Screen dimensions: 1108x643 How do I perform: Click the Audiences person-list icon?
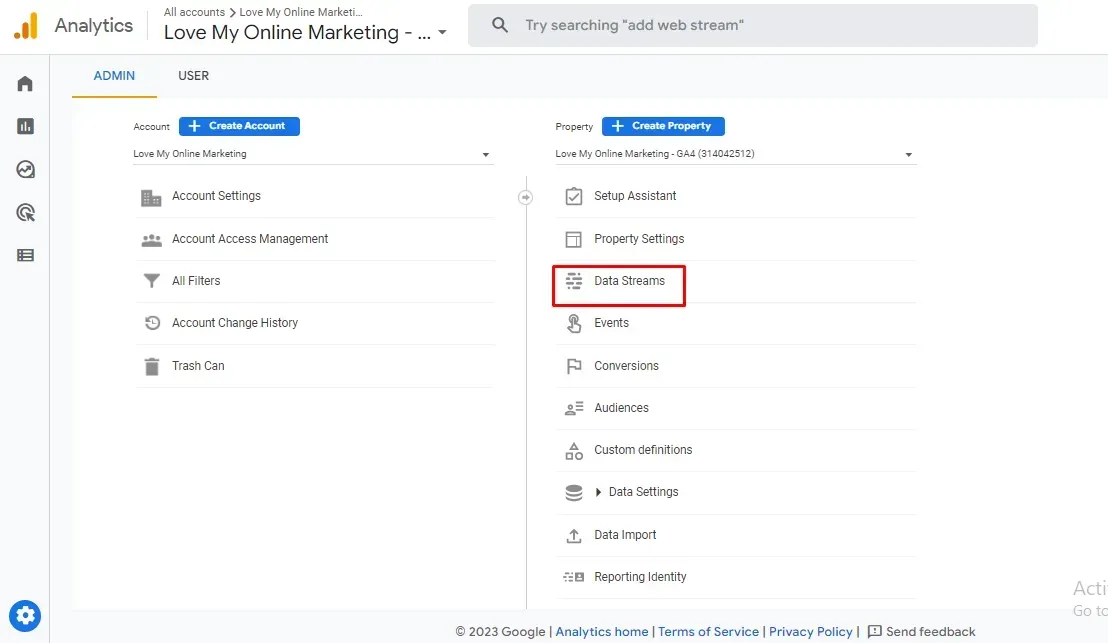[574, 408]
